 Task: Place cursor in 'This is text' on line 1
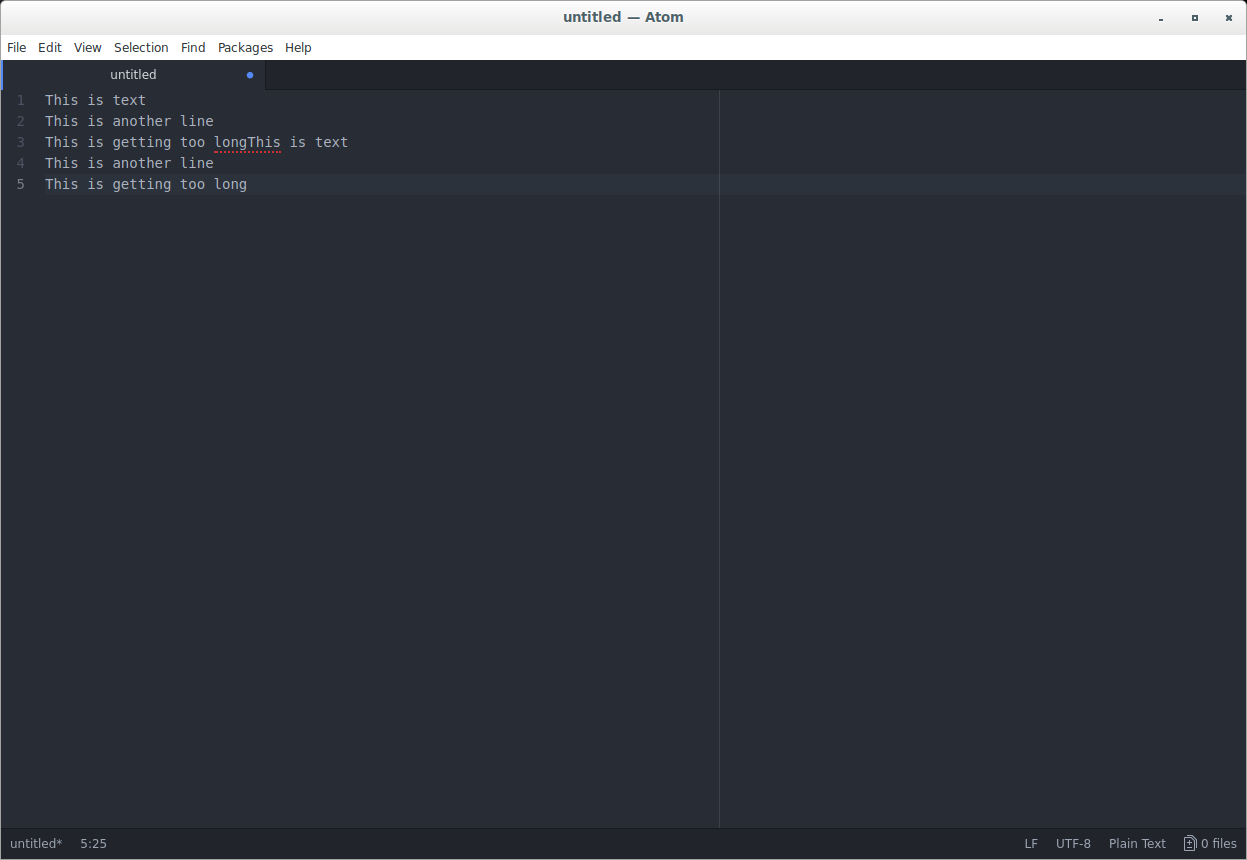point(95,100)
